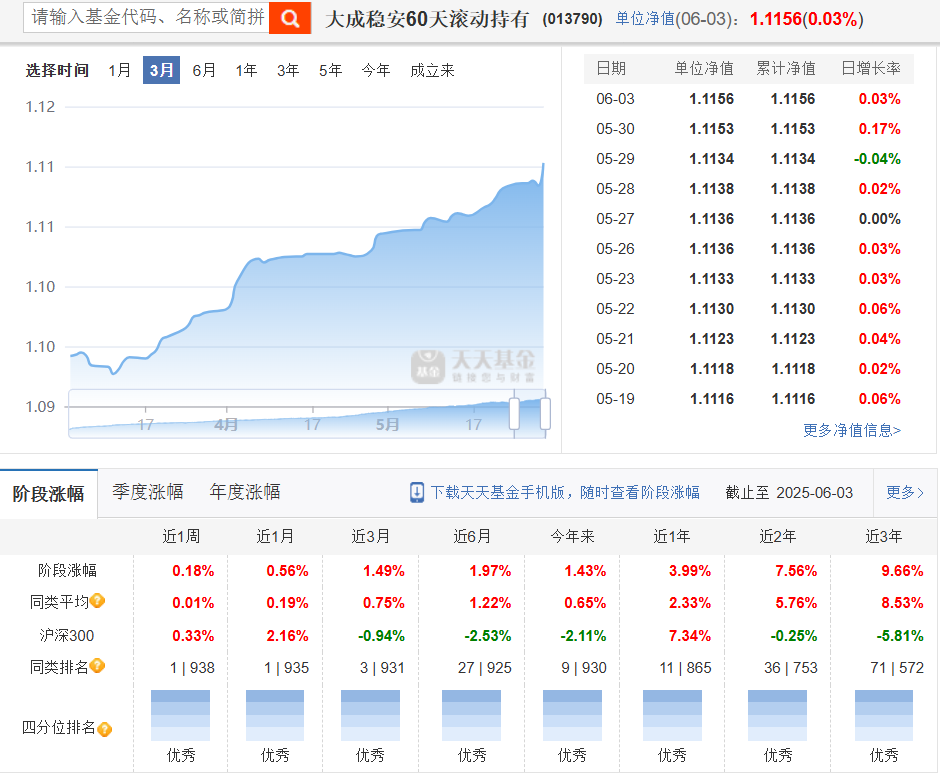Image resolution: width=940 pixels, height=775 pixels.
Task: Select the 1年 time range
Action: click(246, 70)
